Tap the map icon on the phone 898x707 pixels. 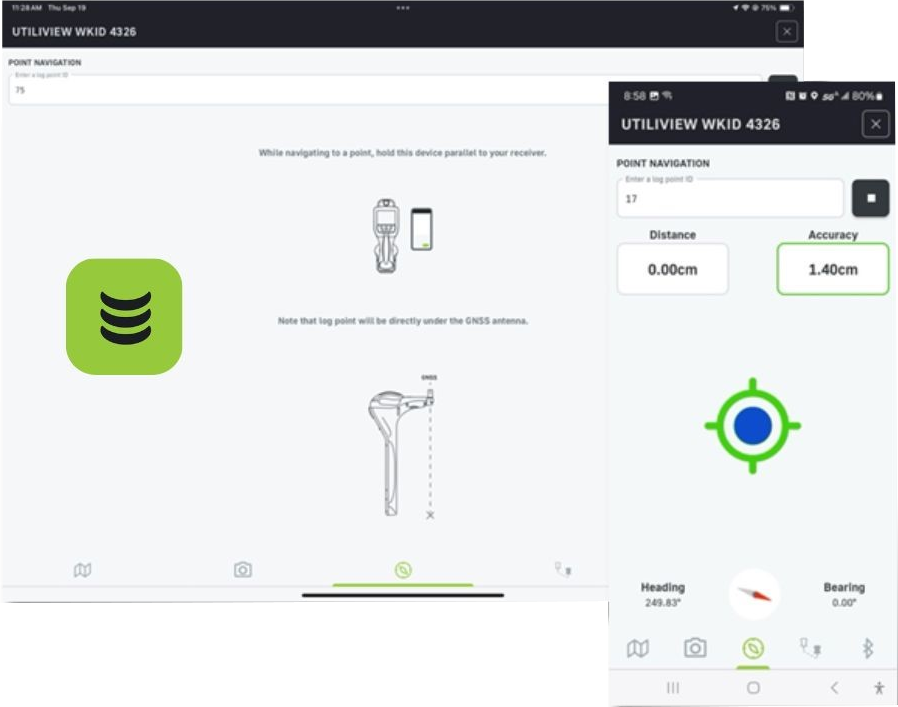pos(637,649)
